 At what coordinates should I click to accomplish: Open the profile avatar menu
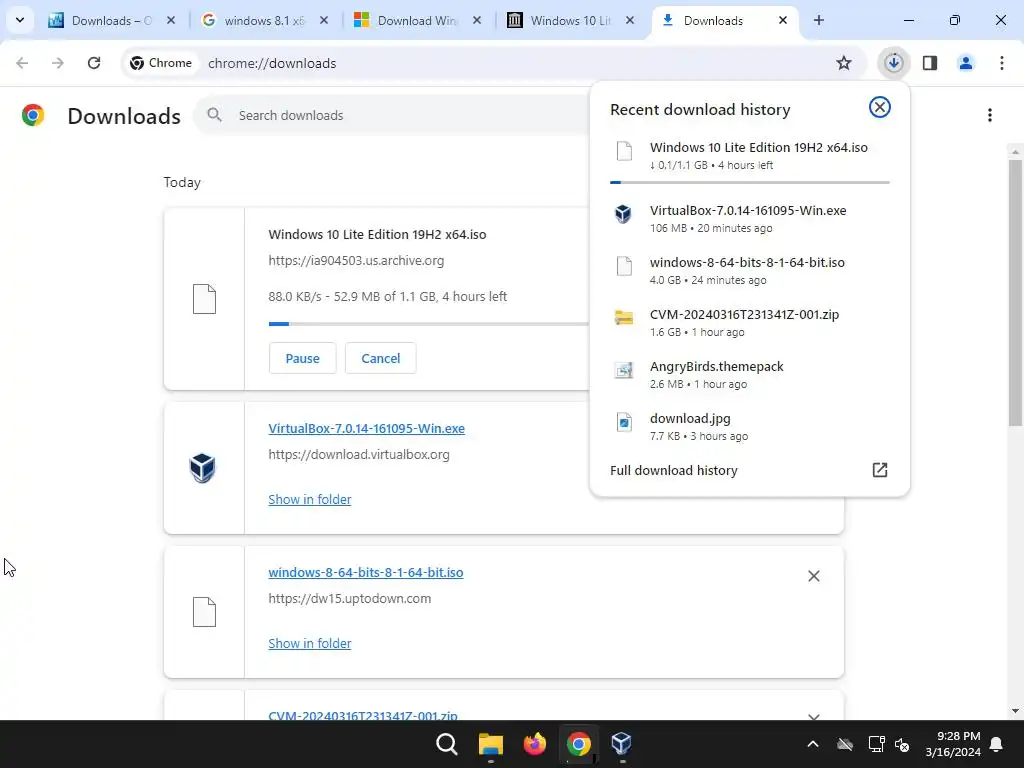(x=966, y=63)
